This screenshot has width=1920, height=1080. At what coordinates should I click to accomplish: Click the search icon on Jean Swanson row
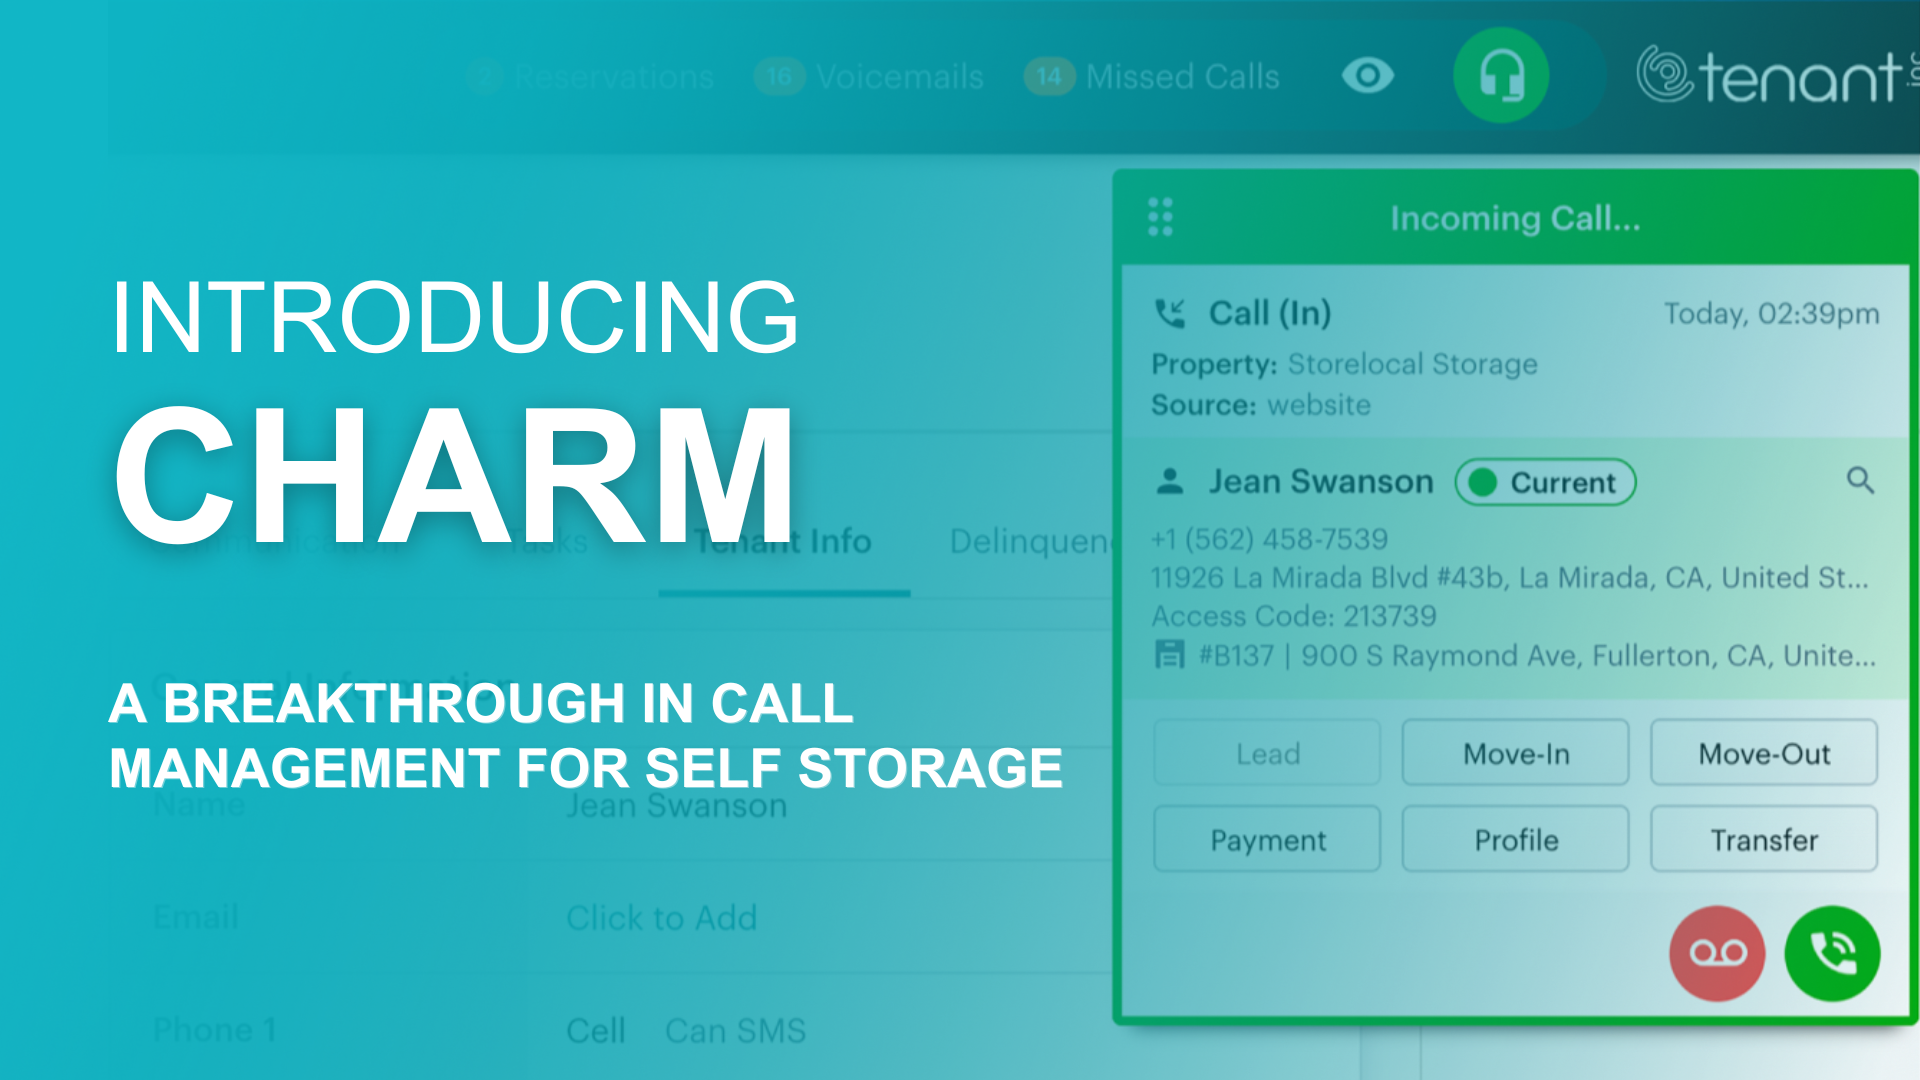pos(1865,480)
